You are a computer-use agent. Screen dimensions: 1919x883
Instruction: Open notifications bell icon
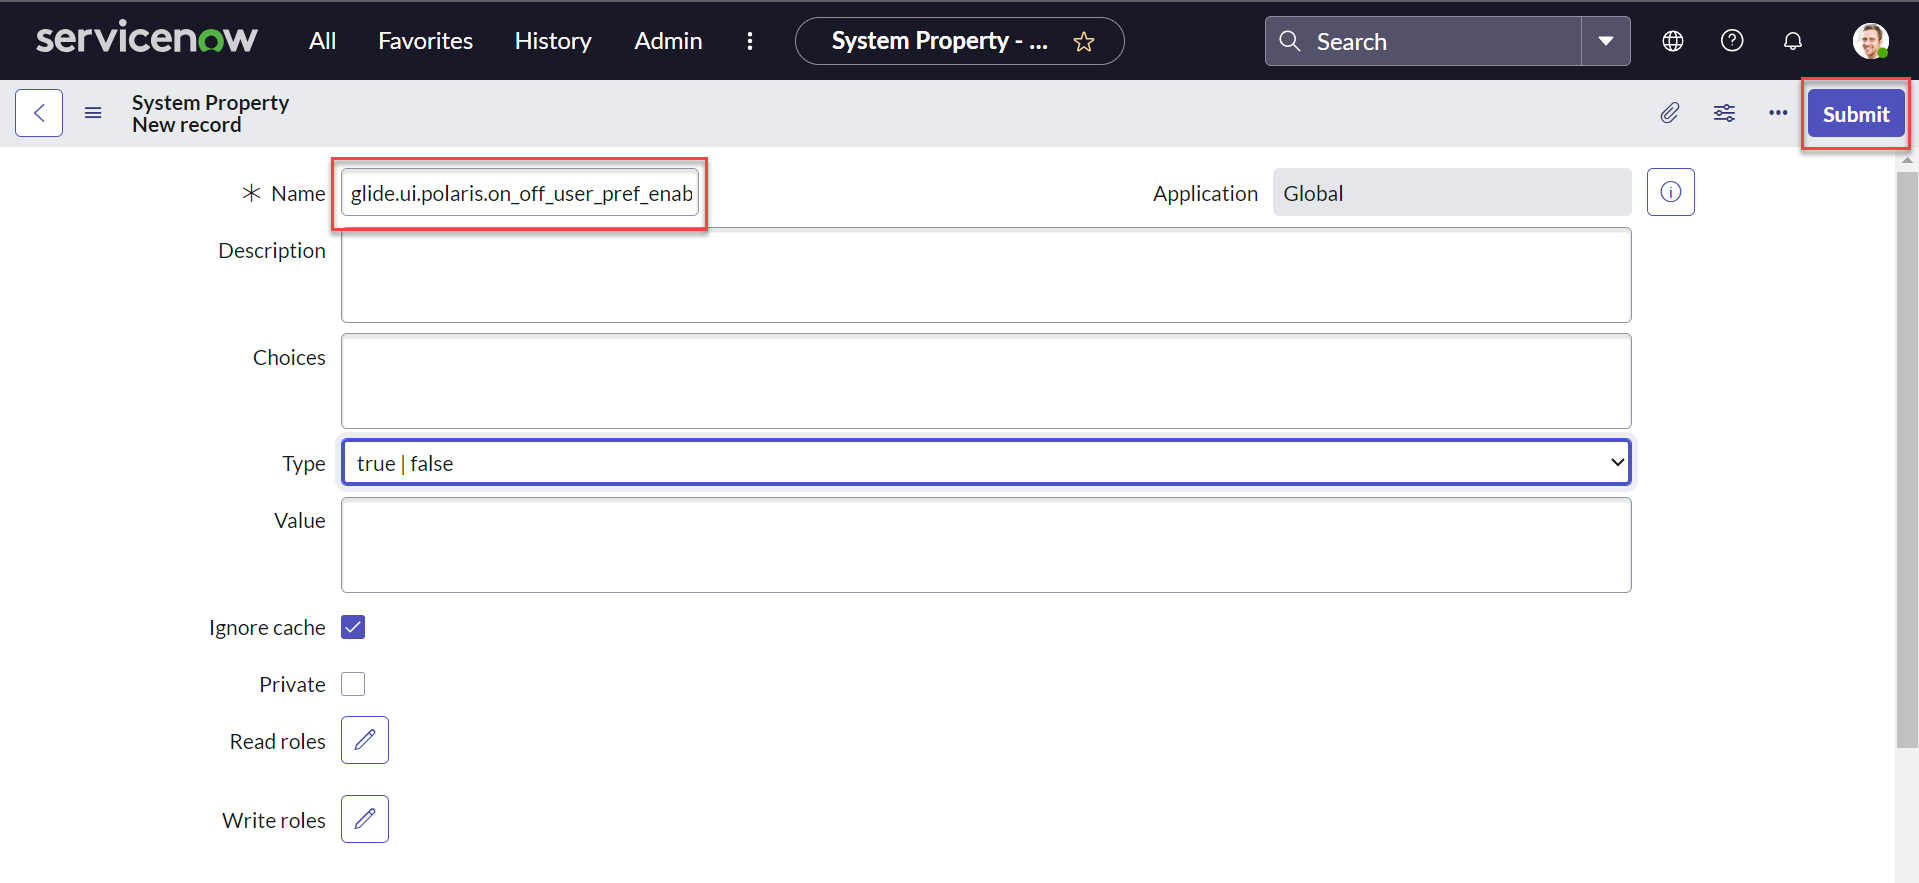click(x=1792, y=41)
